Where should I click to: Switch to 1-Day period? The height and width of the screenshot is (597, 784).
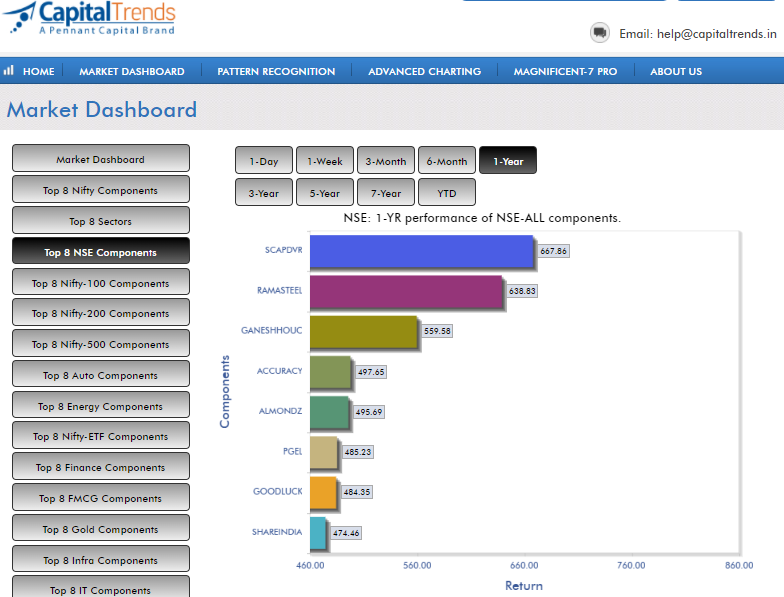tap(264, 160)
